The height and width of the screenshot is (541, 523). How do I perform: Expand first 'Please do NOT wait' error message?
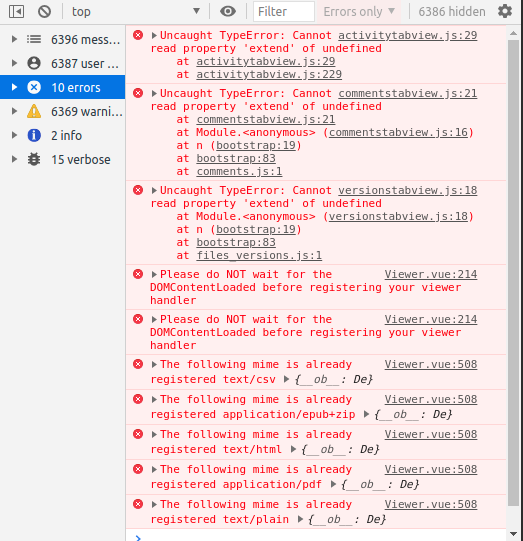154,274
